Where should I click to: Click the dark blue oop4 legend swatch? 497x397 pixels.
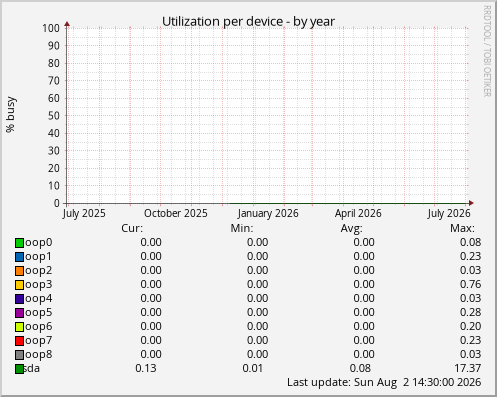point(19,299)
